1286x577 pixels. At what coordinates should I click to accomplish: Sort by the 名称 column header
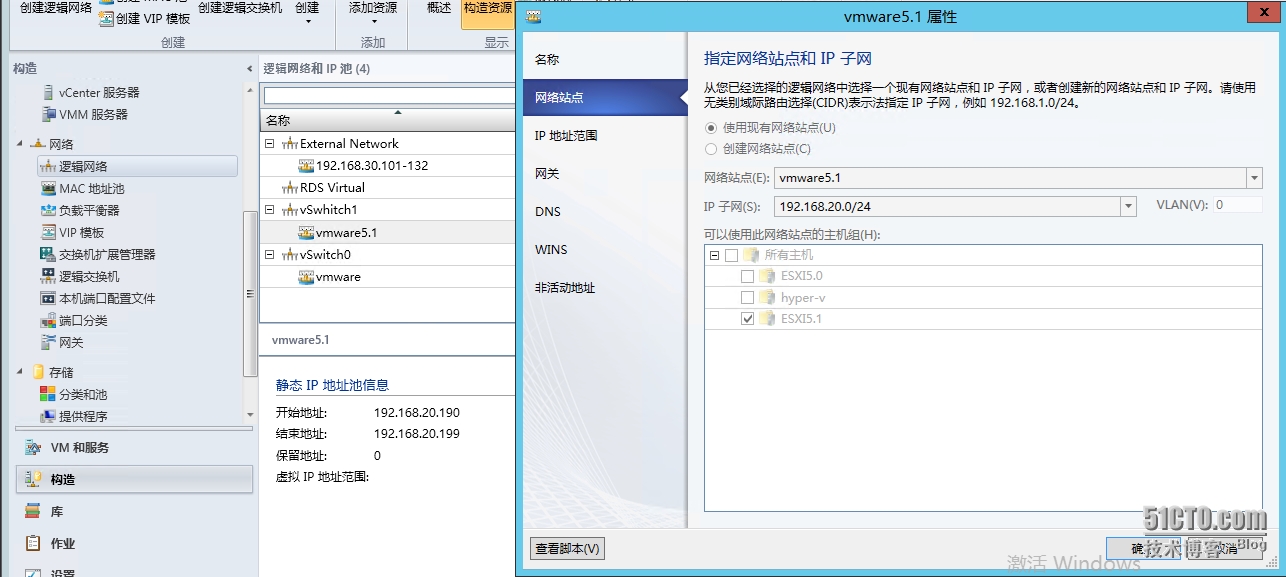click(389, 121)
